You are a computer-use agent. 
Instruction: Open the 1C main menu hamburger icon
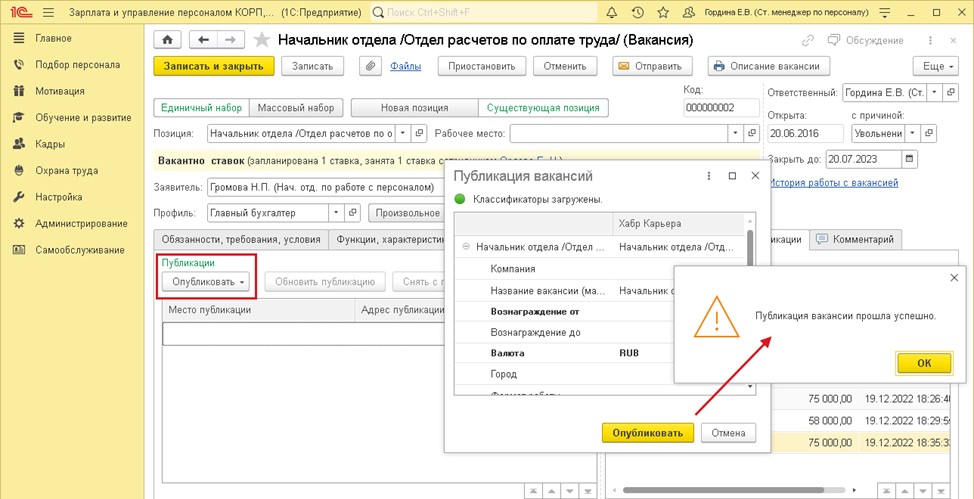[x=49, y=12]
